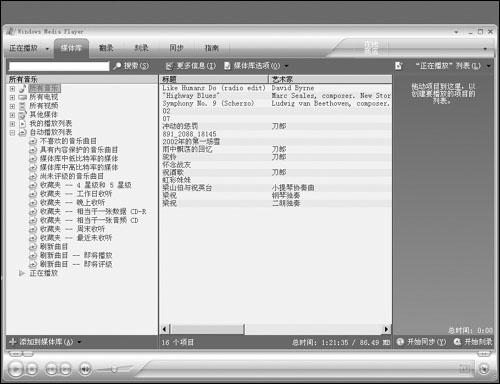500x384 pixels.
Task: Click 开始刻录 button
Action: click(473, 342)
